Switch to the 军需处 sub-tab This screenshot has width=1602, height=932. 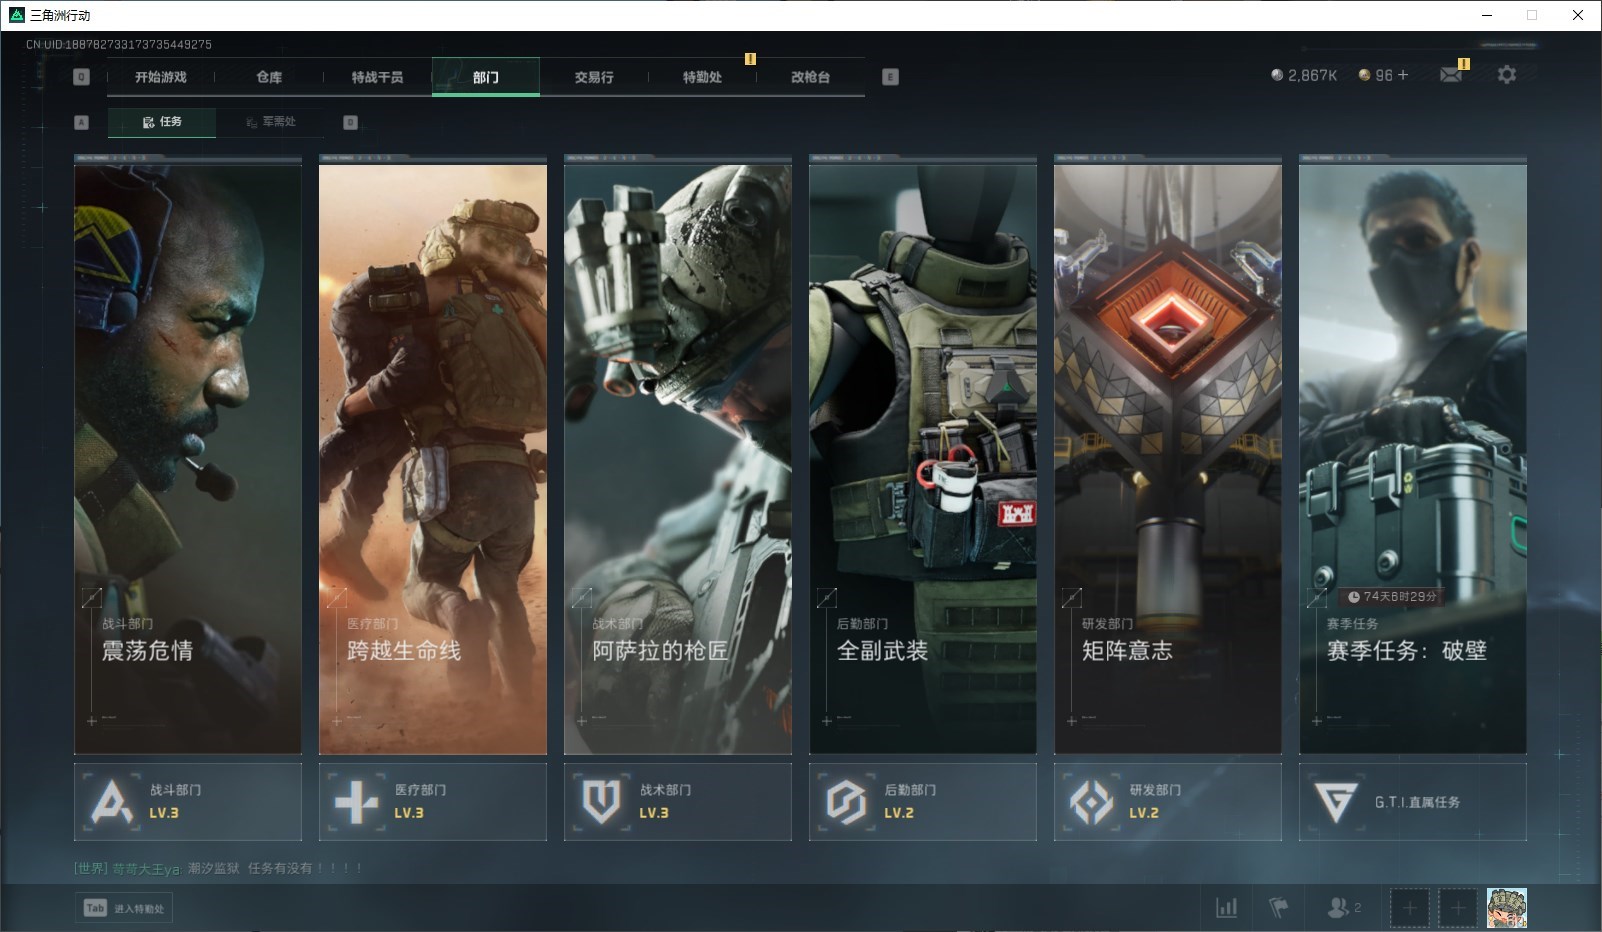[x=270, y=122]
